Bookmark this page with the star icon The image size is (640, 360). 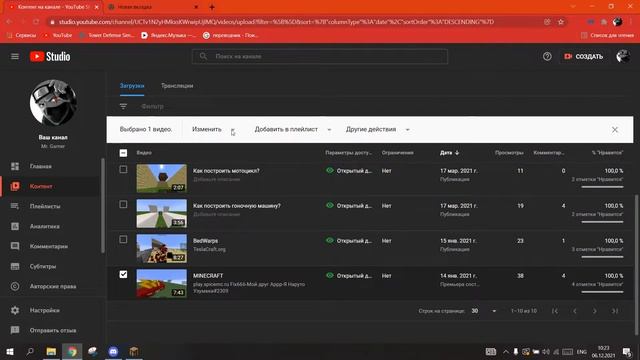pos(561,22)
